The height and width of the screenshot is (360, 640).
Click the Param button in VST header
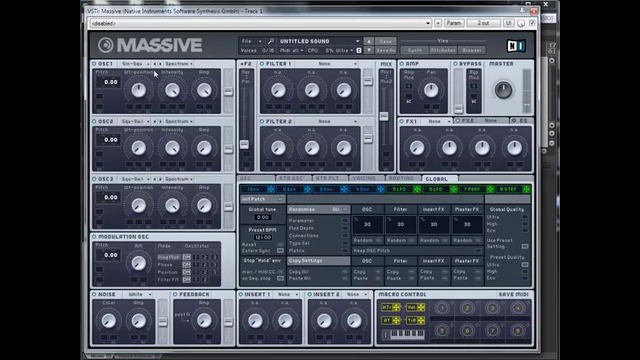(x=453, y=23)
